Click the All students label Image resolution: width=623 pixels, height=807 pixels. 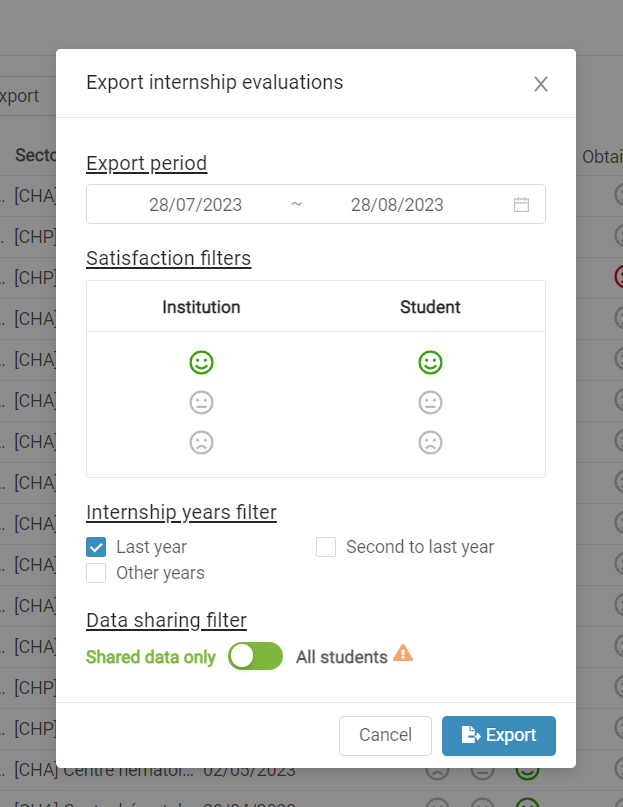click(342, 657)
